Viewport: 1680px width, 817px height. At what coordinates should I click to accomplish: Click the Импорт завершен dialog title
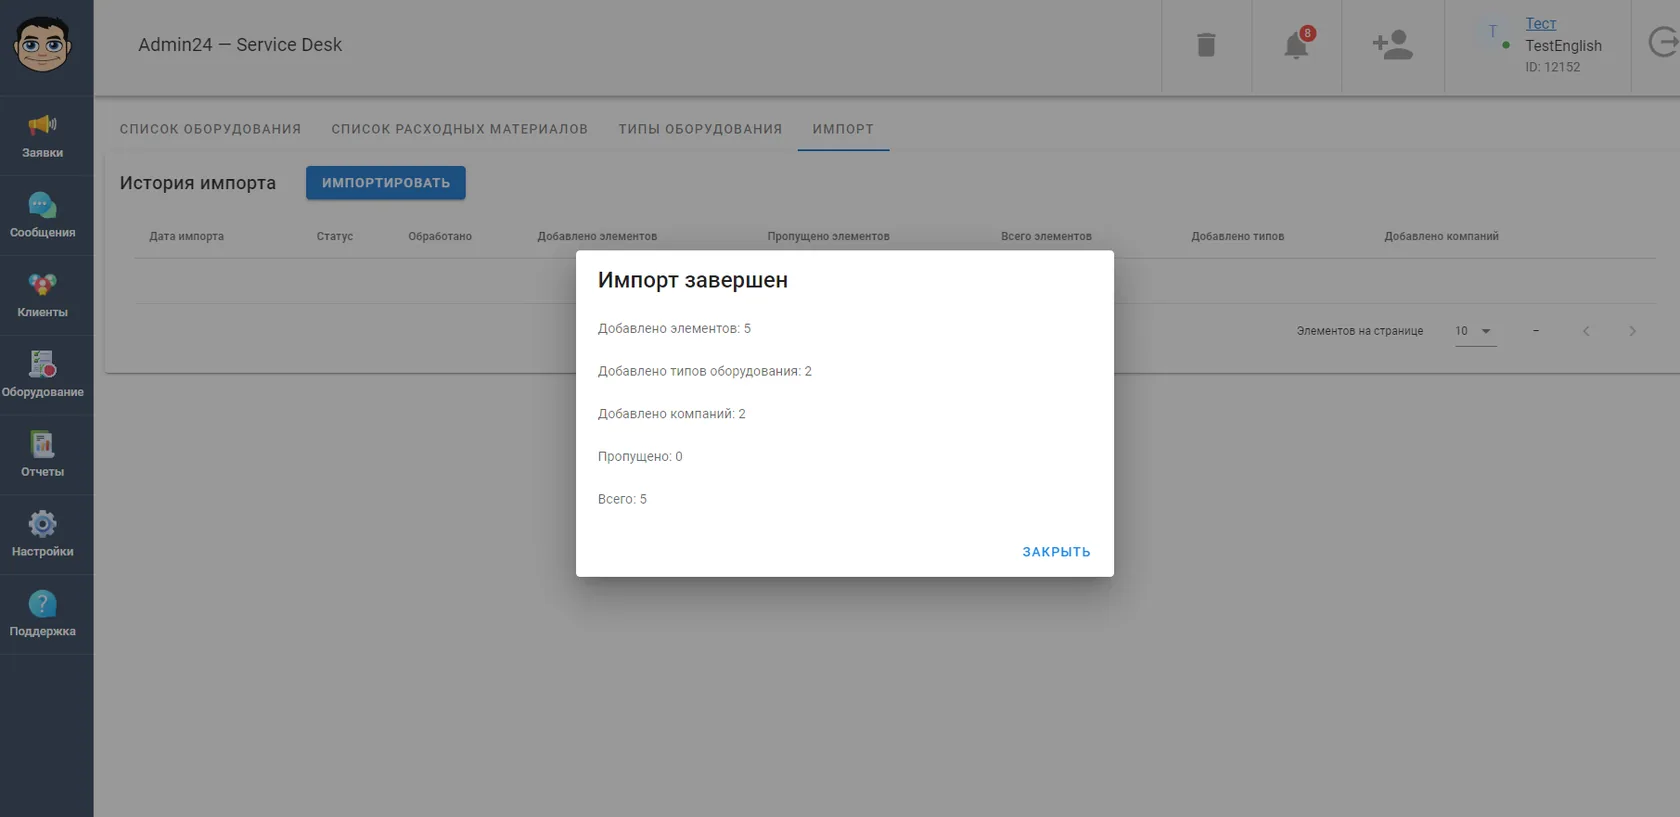point(693,281)
